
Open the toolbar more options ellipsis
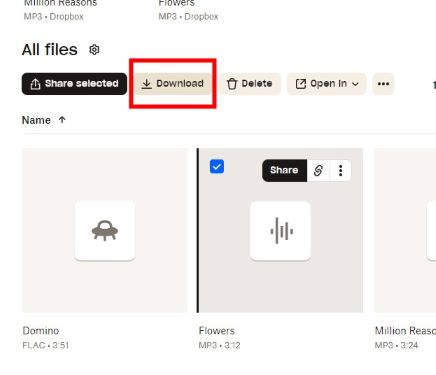[383, 84]
